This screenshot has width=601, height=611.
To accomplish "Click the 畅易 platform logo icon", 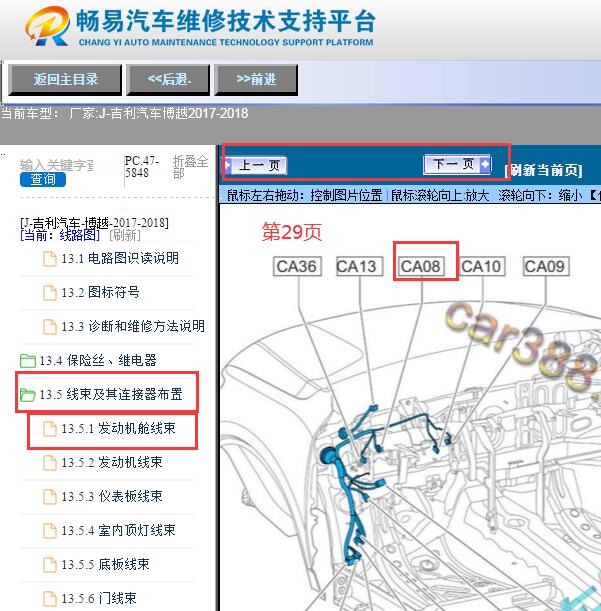I will (x=48, y=26).
